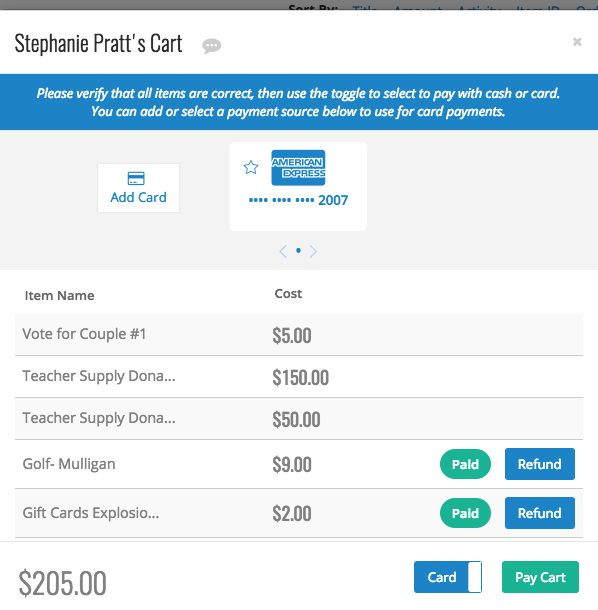598x610 pixels.
Task: Select the carousel page dot indicator
Action: tap(298, 251)
